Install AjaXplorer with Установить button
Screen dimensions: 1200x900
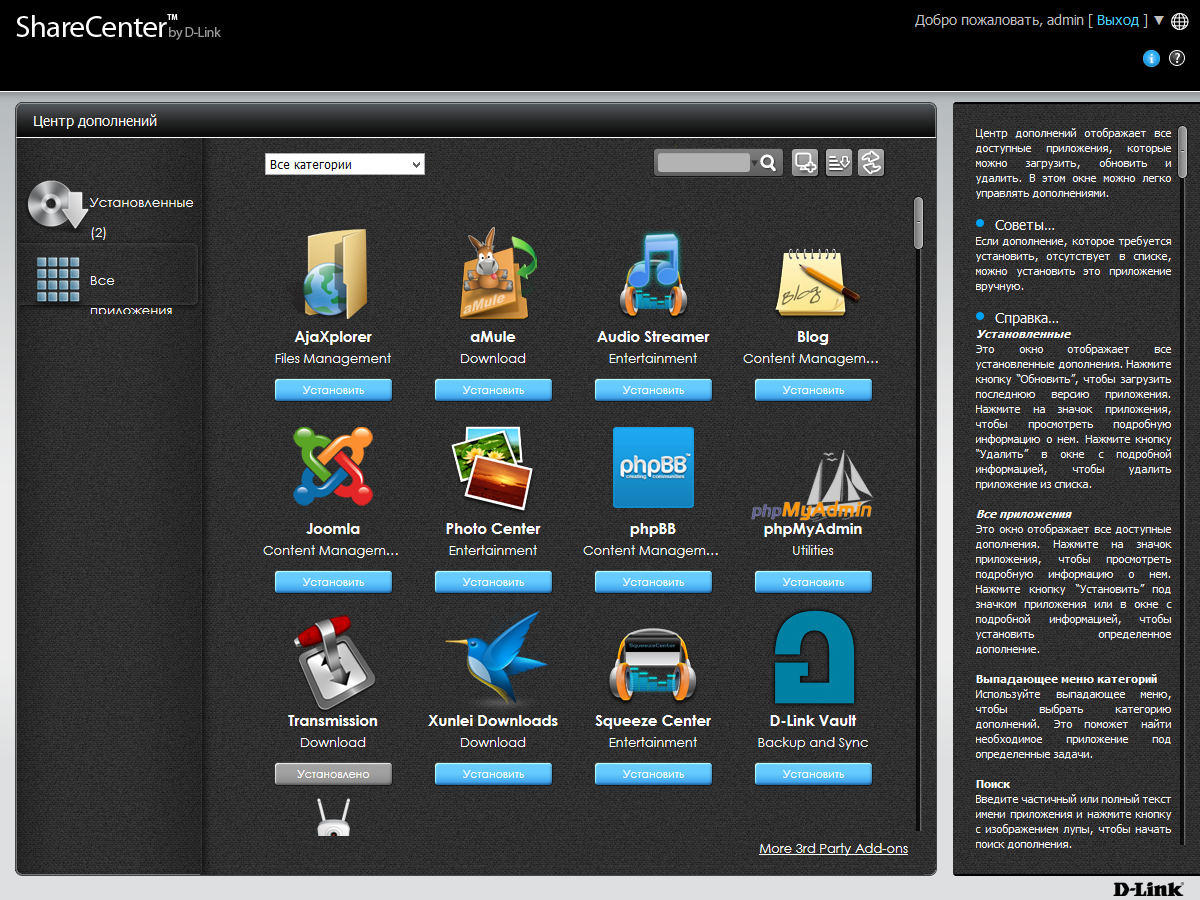333,390
